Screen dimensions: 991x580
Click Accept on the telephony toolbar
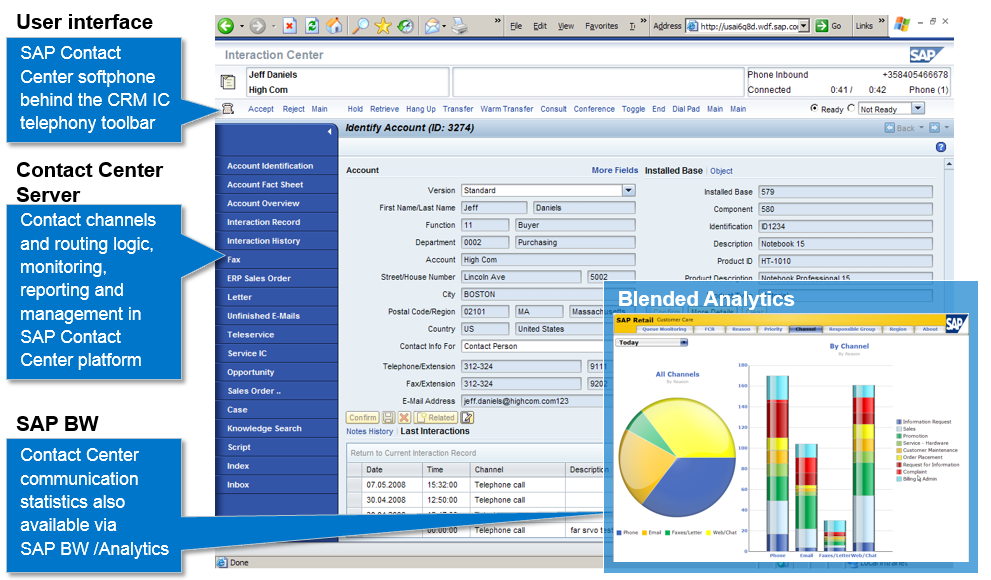pos(261,109)
